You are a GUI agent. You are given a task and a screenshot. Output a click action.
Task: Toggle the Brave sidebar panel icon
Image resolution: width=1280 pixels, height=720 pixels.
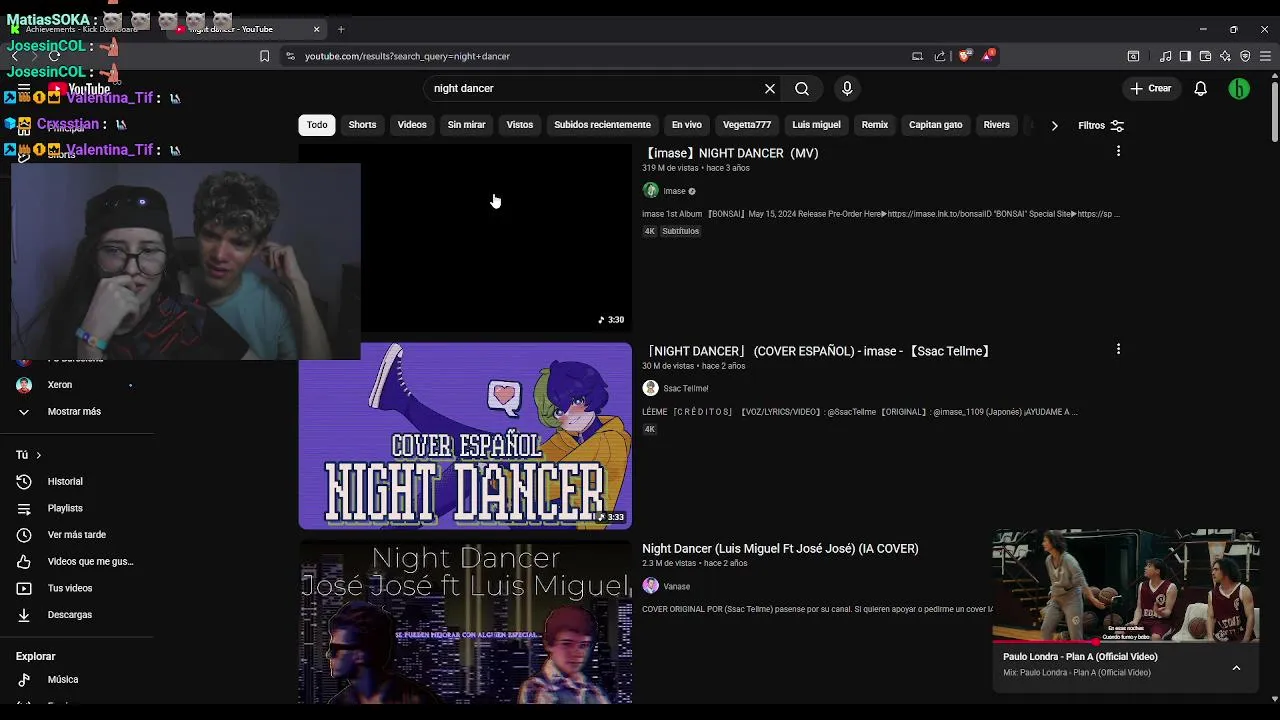click(1185, 56)
